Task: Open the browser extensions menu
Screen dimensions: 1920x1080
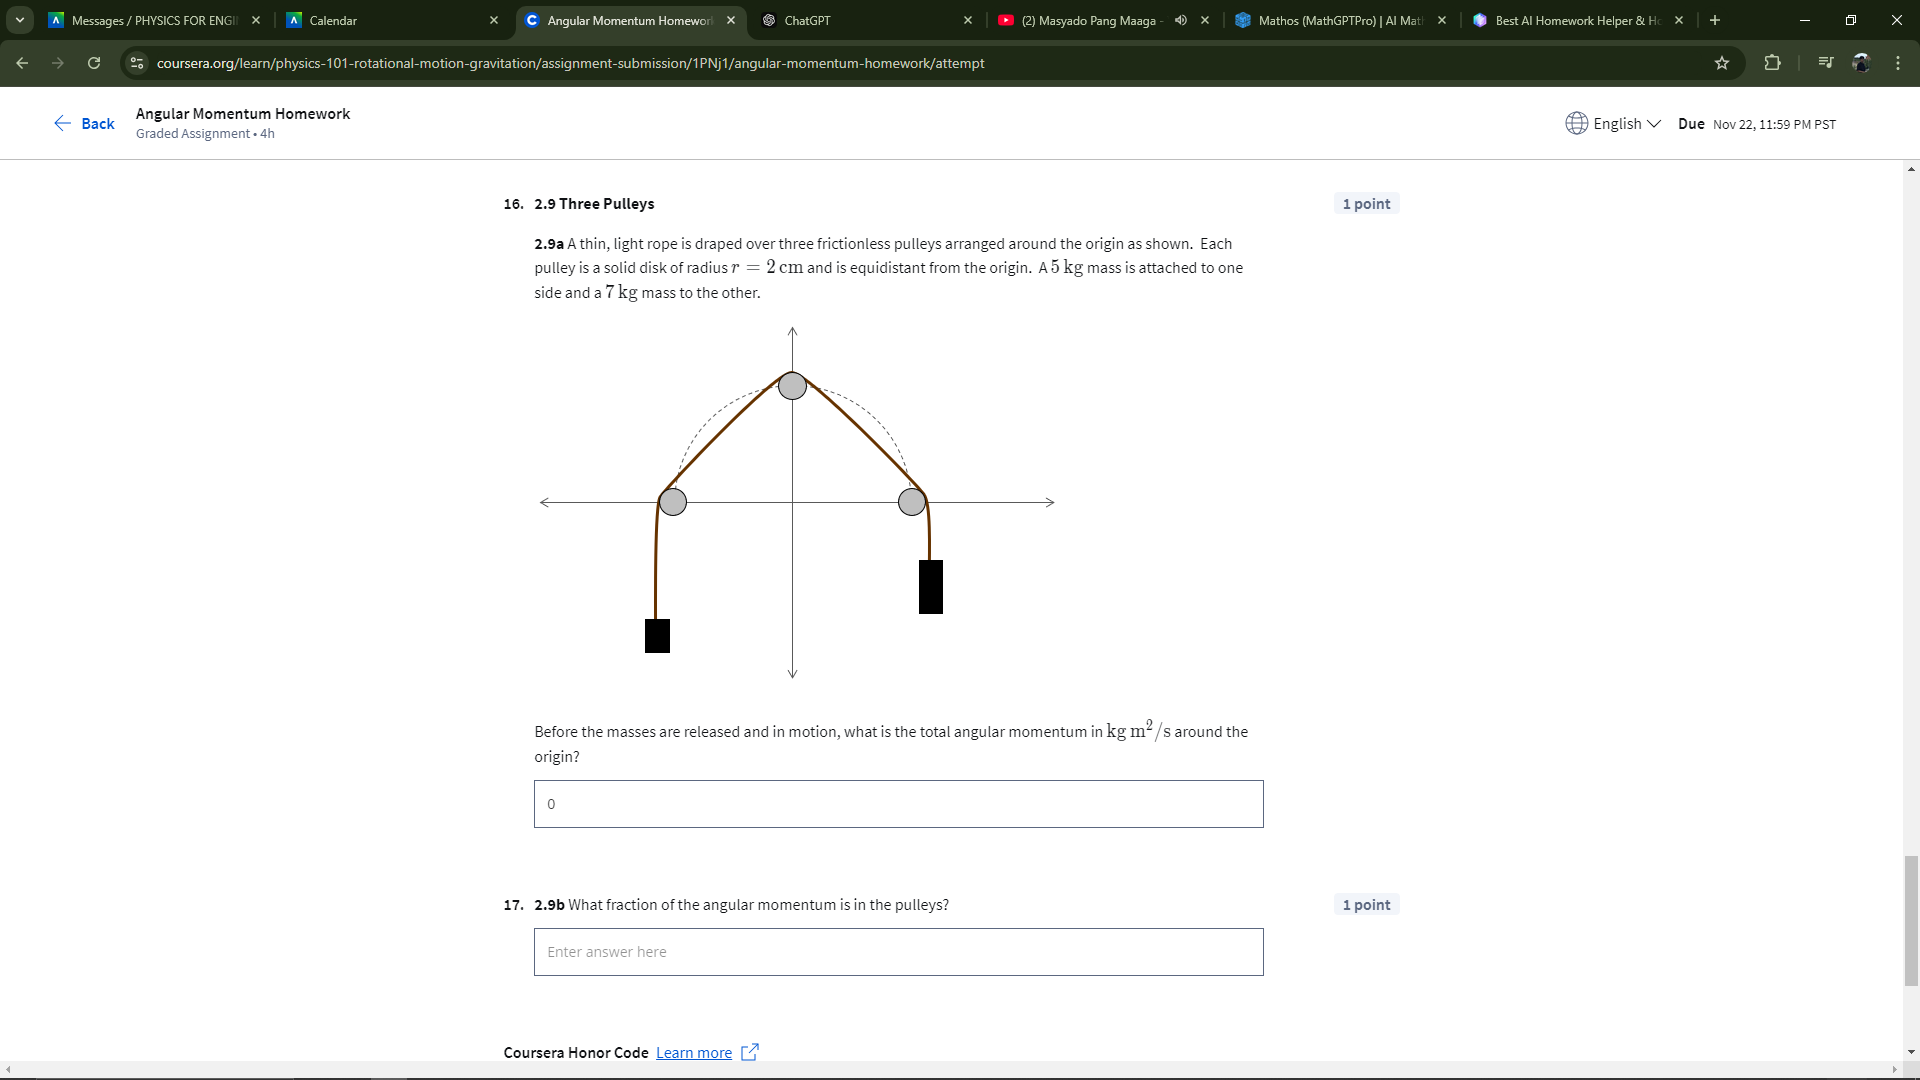Action: (x=1772, y=63)
